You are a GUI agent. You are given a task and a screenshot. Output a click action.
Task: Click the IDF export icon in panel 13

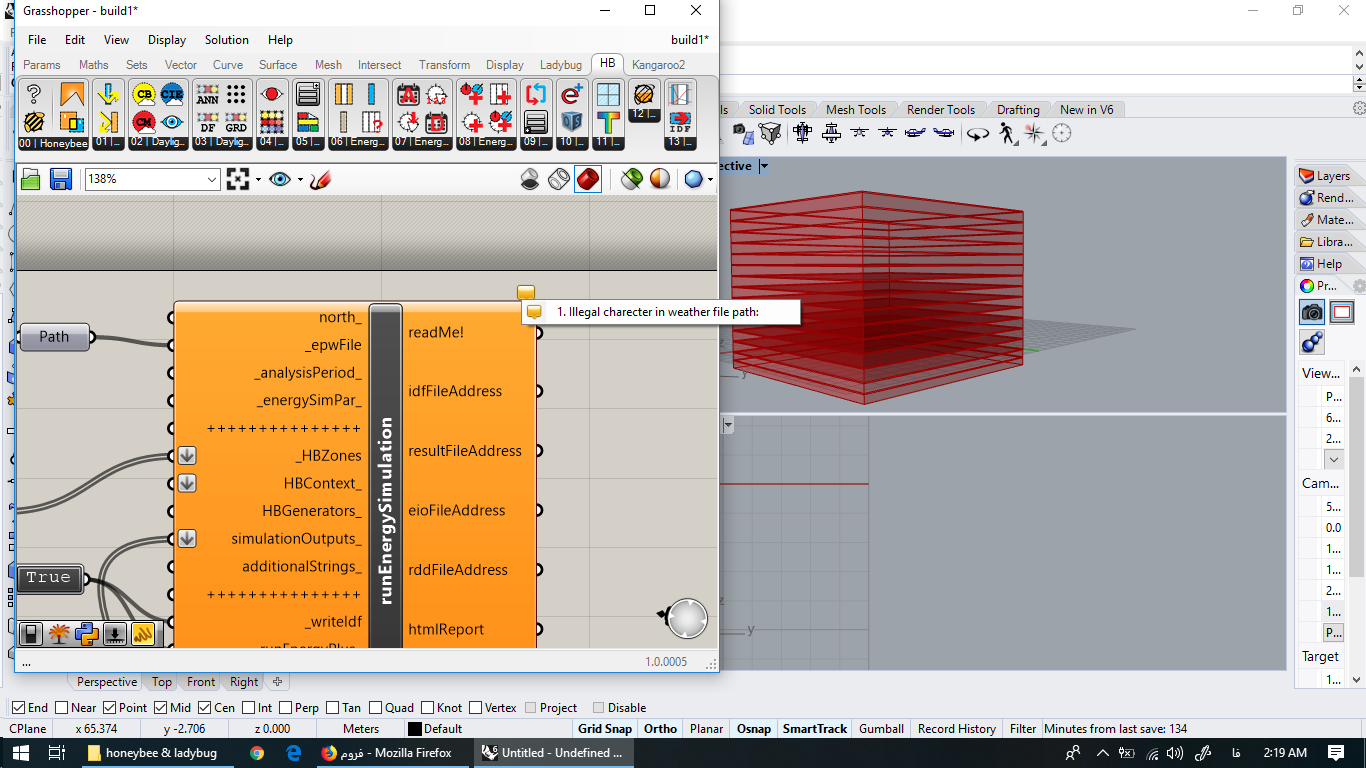pyautogui.click(x=679, y=122)
